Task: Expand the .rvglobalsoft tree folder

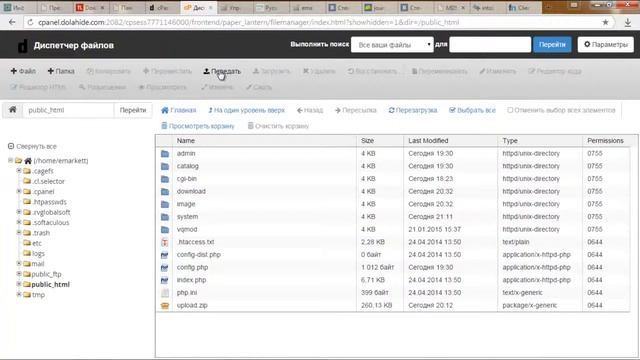Action: [x=19, y=212]
